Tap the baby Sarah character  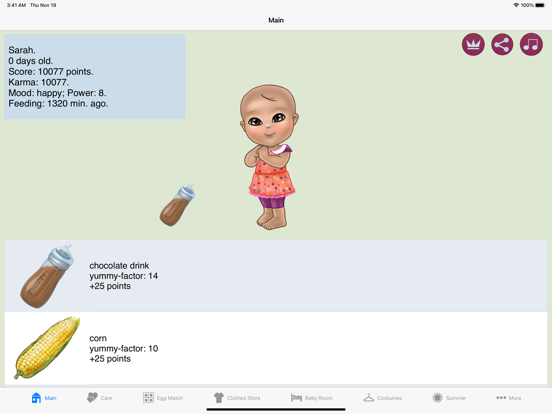click(269, 157)
